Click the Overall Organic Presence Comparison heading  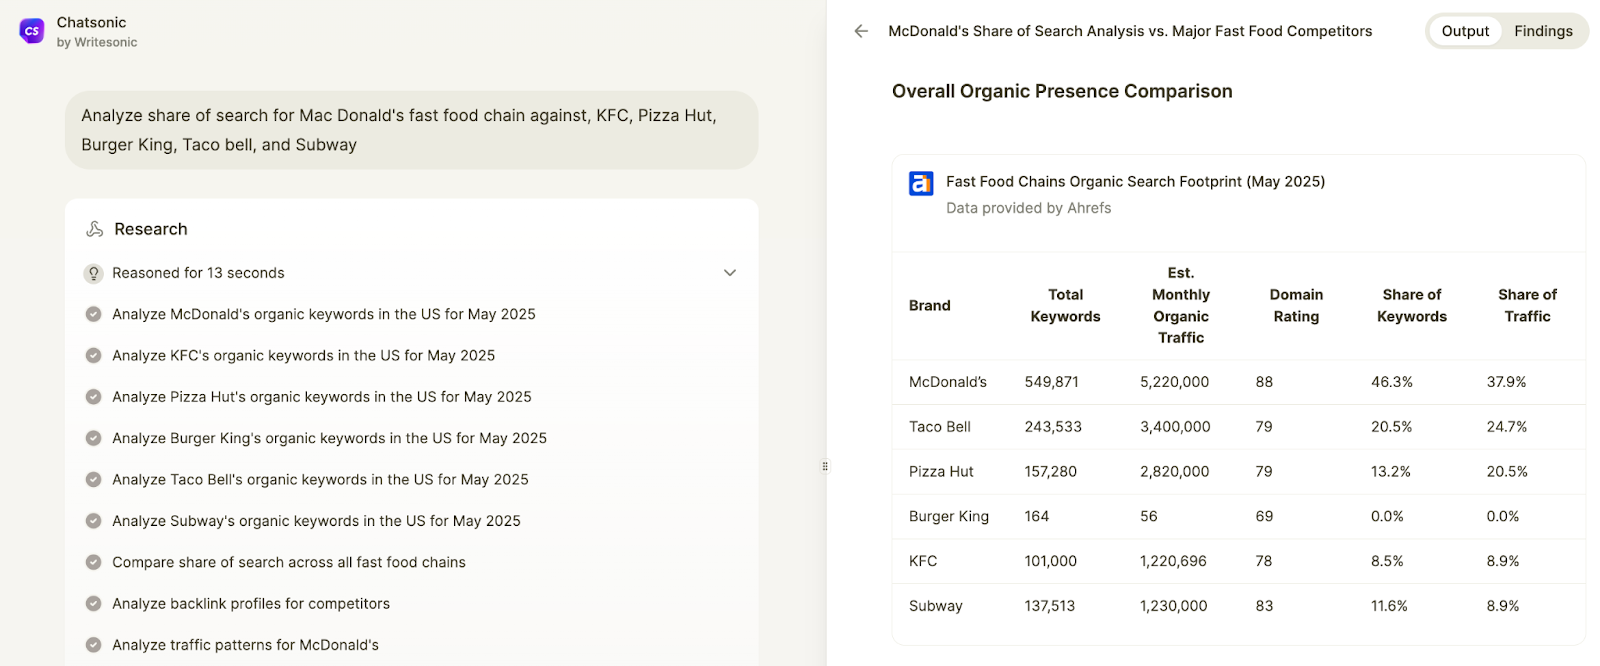coord(1062,91)
